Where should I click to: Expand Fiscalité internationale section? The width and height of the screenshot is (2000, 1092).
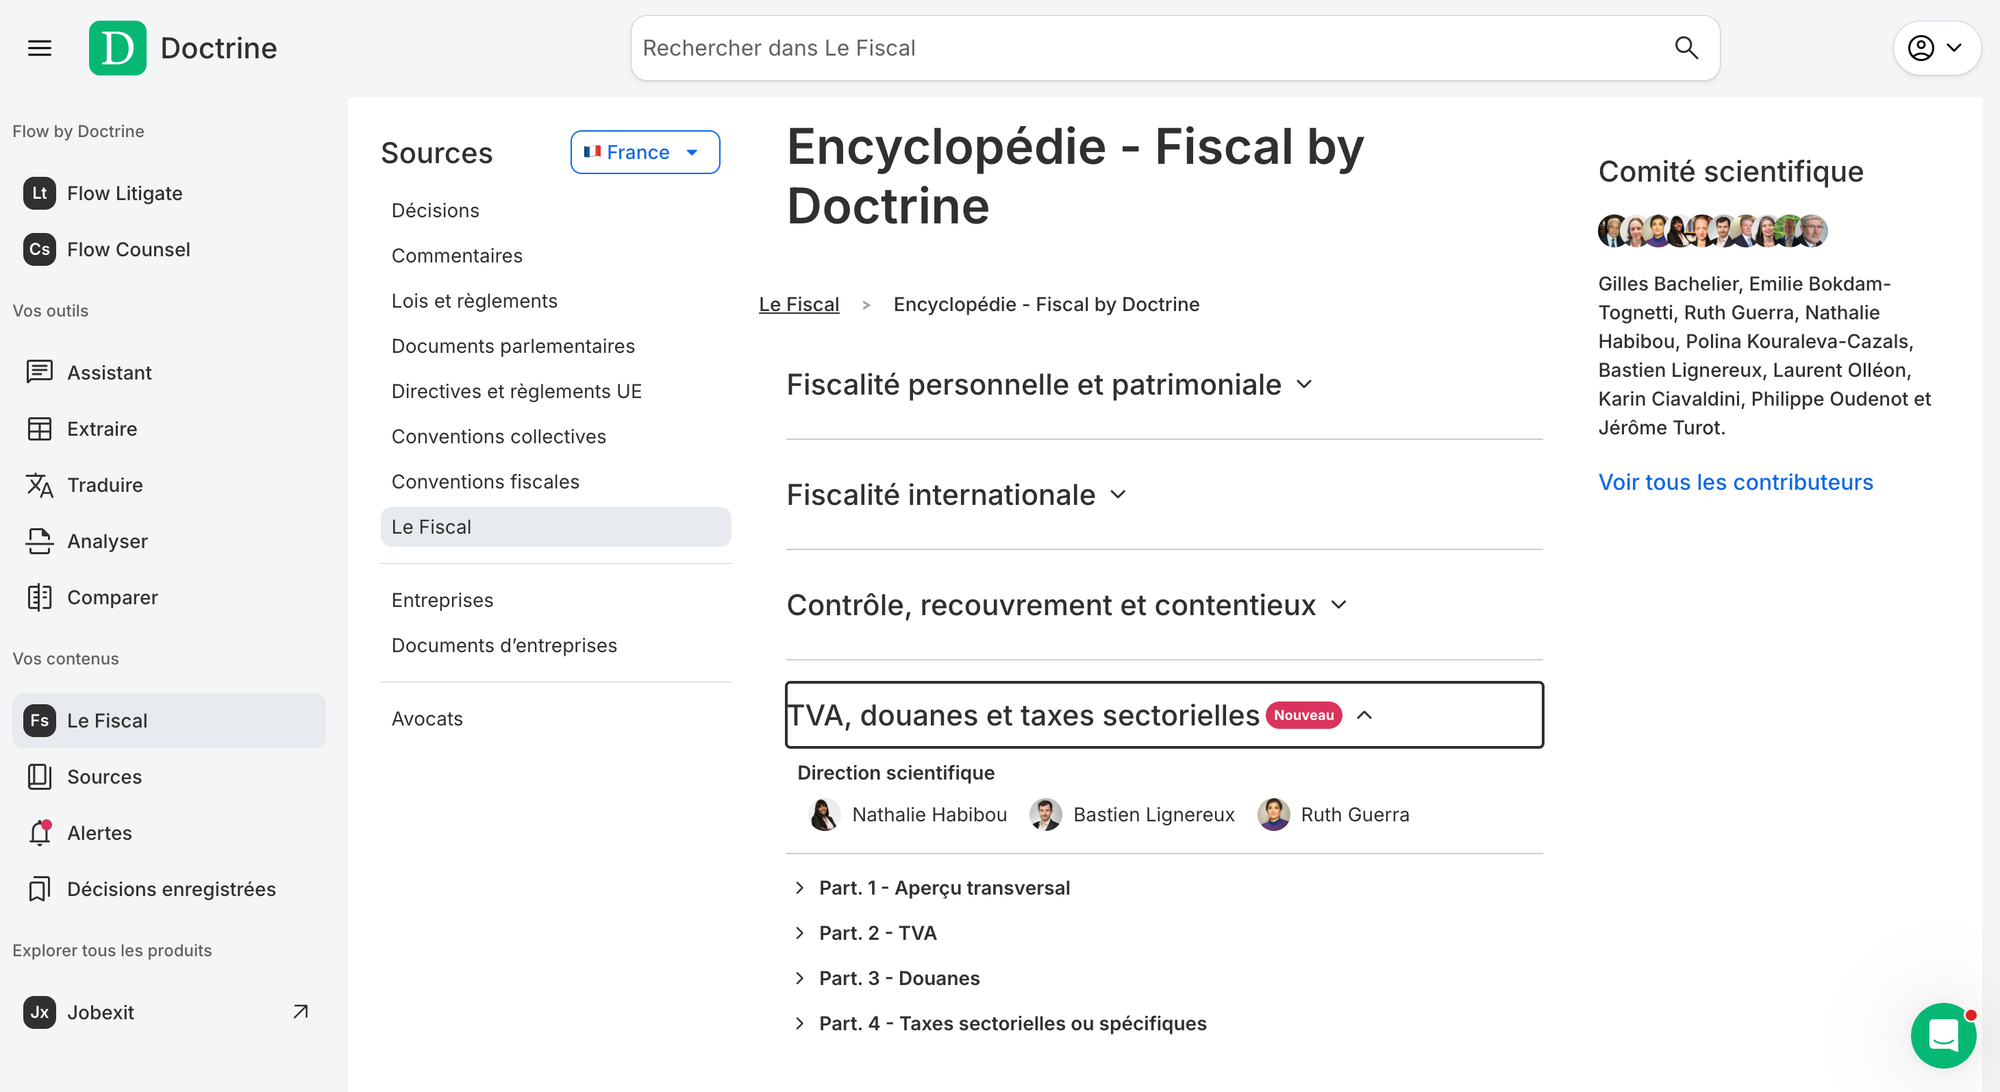(x=956, y=495)
